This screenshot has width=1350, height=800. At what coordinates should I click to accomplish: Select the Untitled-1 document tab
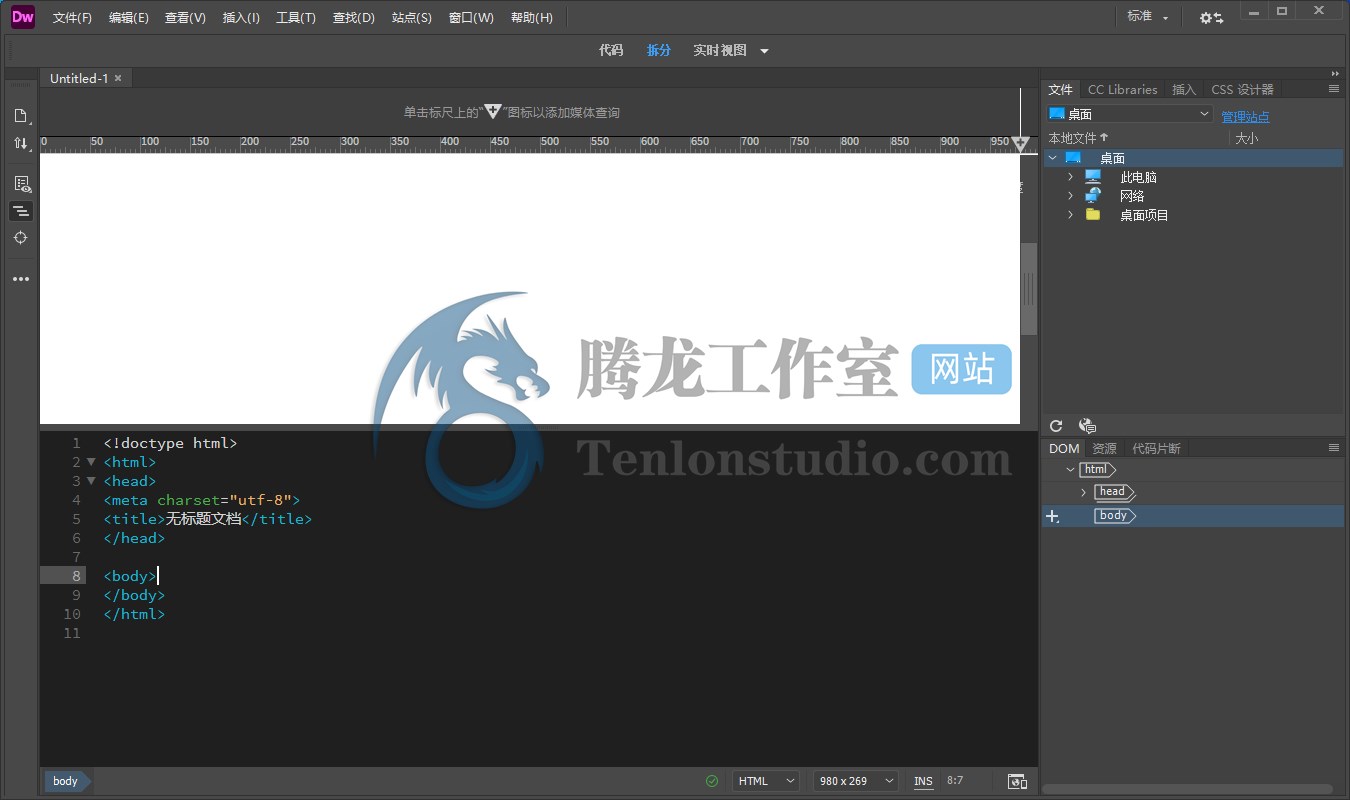78,78
